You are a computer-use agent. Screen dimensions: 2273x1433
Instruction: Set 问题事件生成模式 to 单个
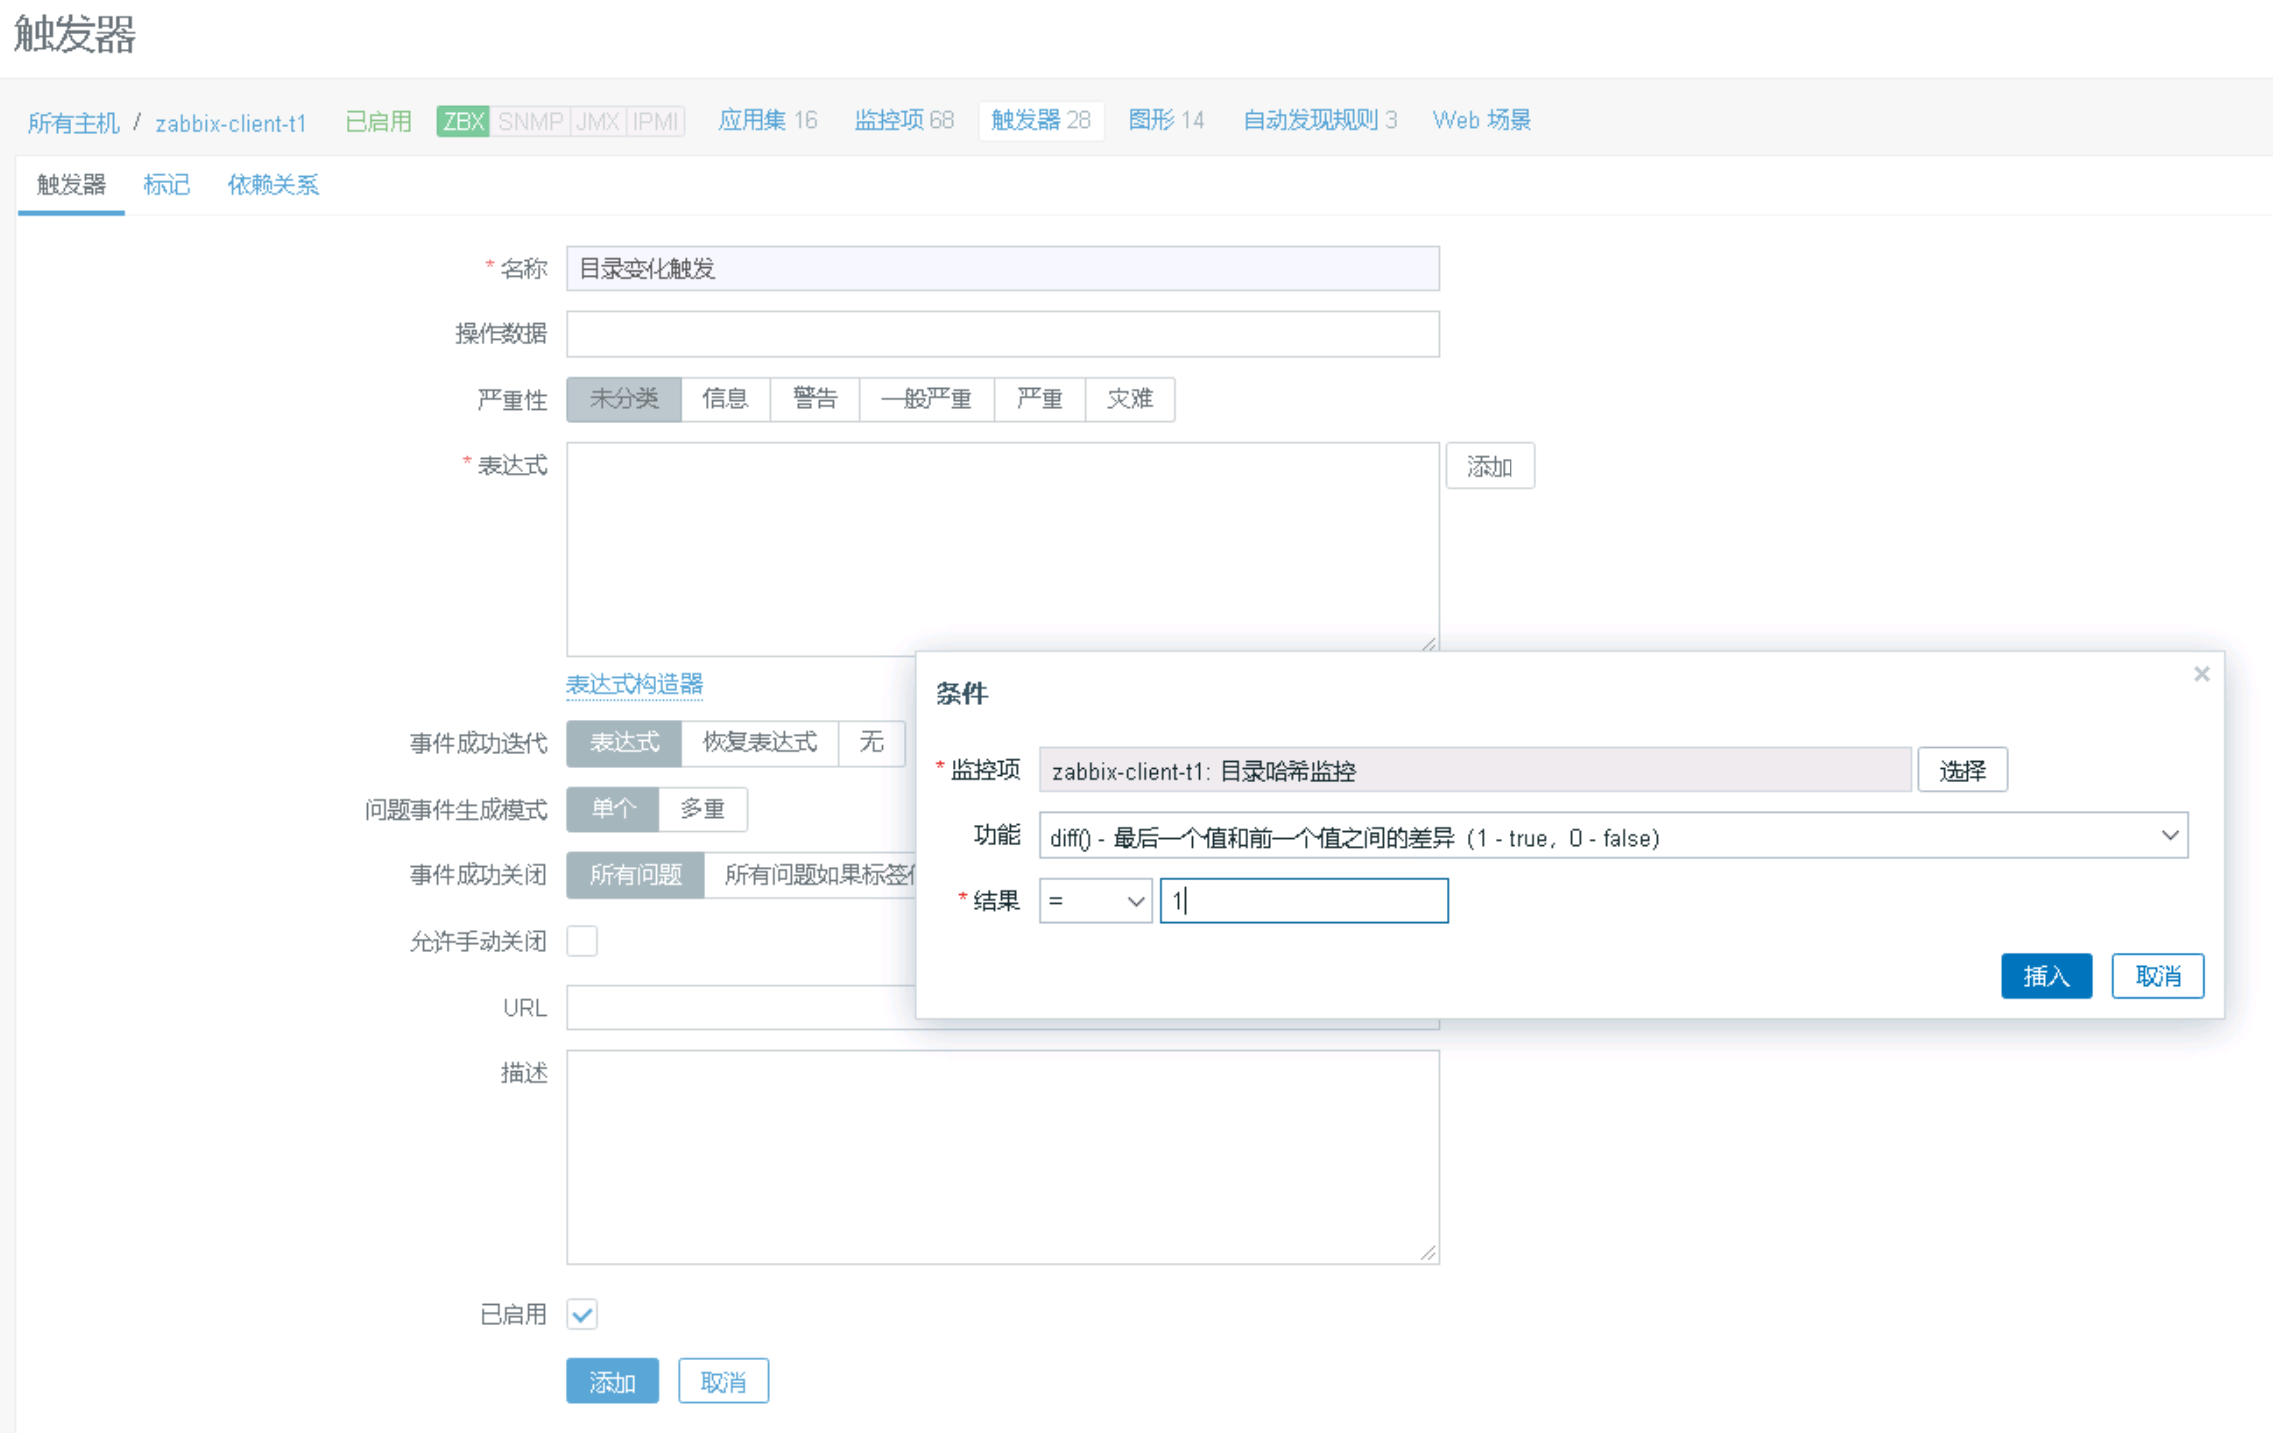(613, 809)
